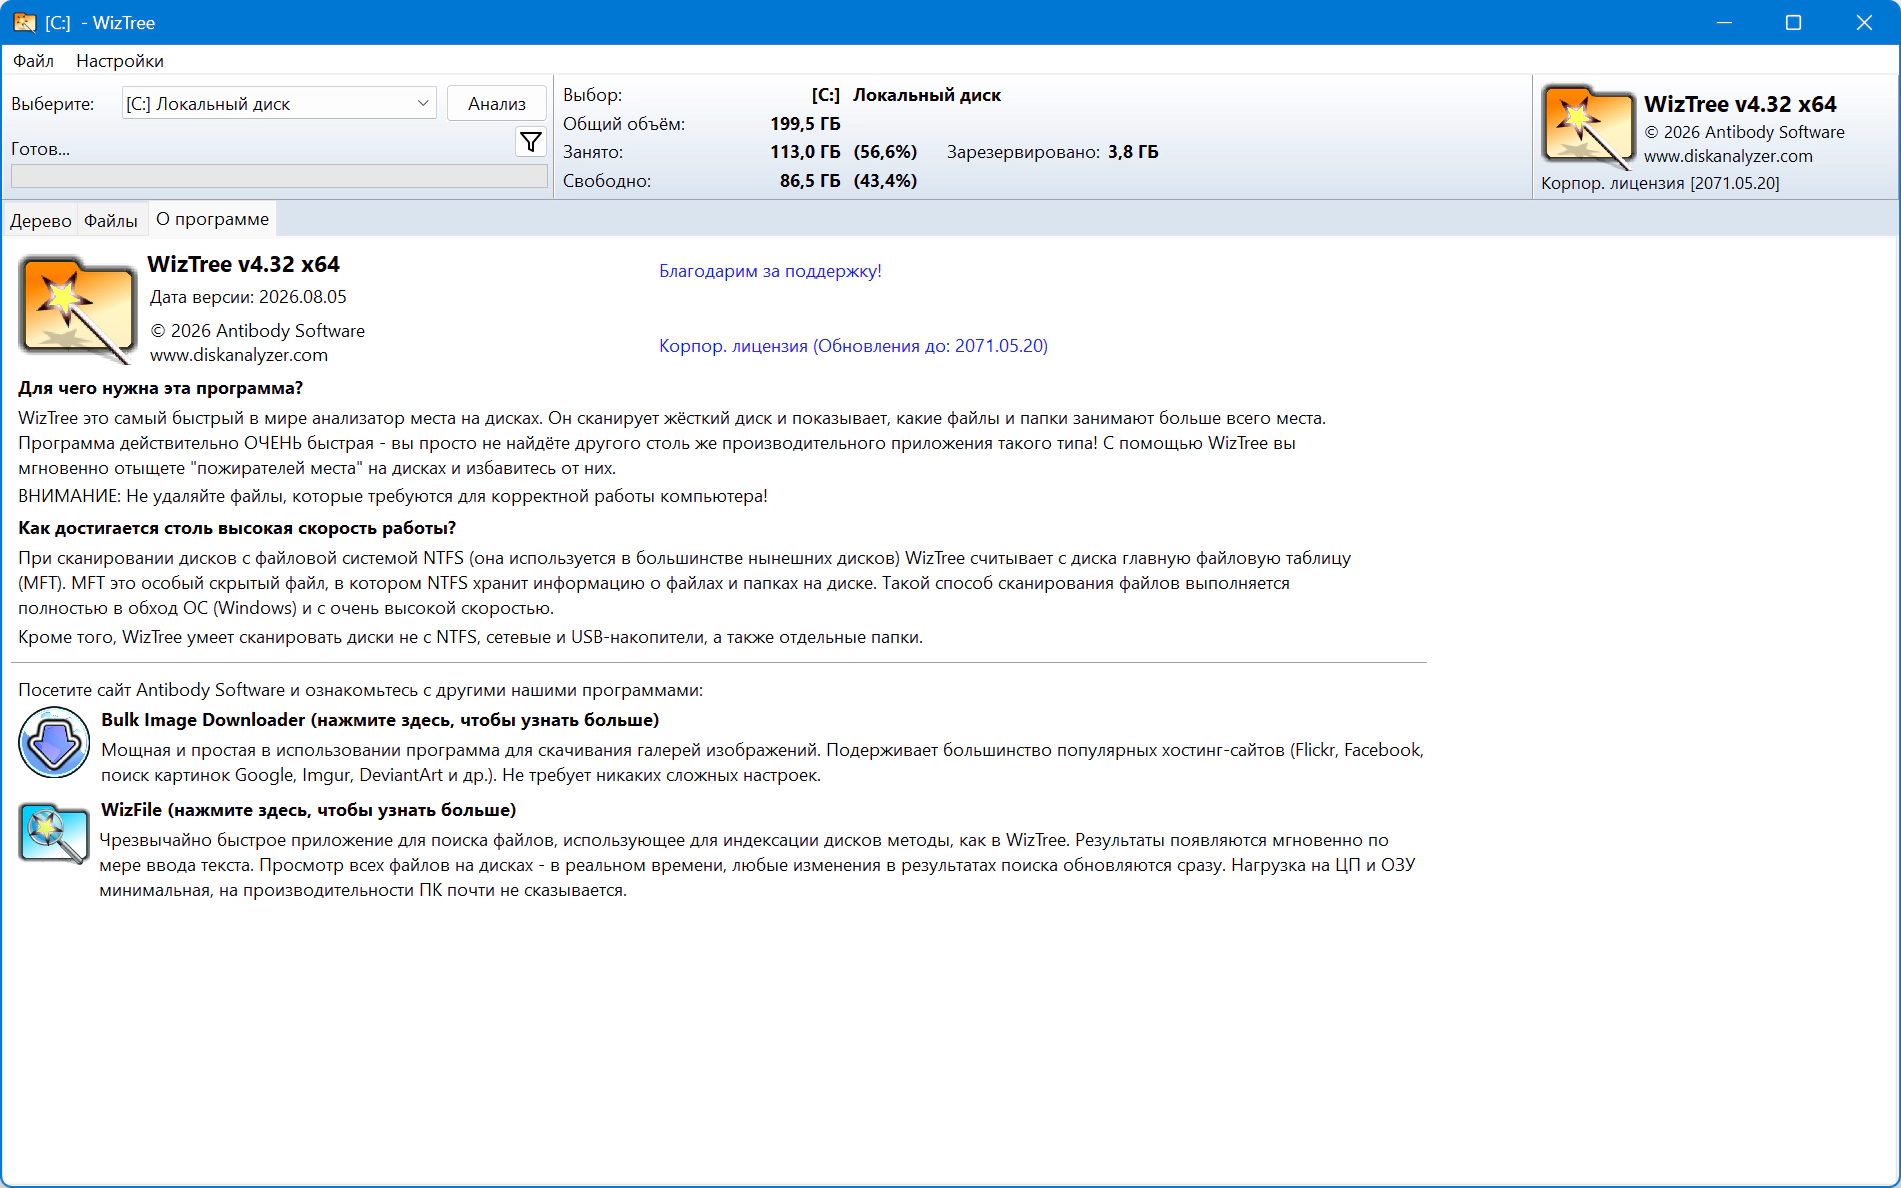
Task: Click the Bulk Image Downloader arrow icon
Action: tap(54, 742)
